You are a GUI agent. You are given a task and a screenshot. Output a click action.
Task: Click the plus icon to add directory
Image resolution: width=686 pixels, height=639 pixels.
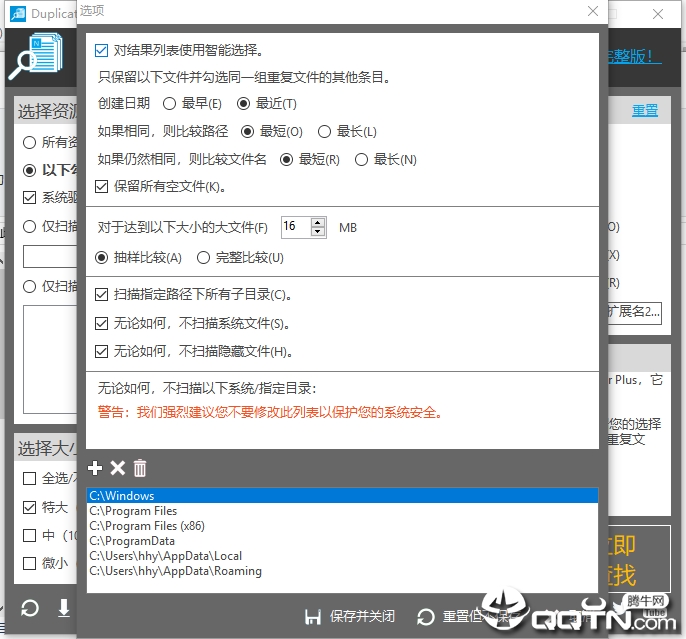pos(96,468)
